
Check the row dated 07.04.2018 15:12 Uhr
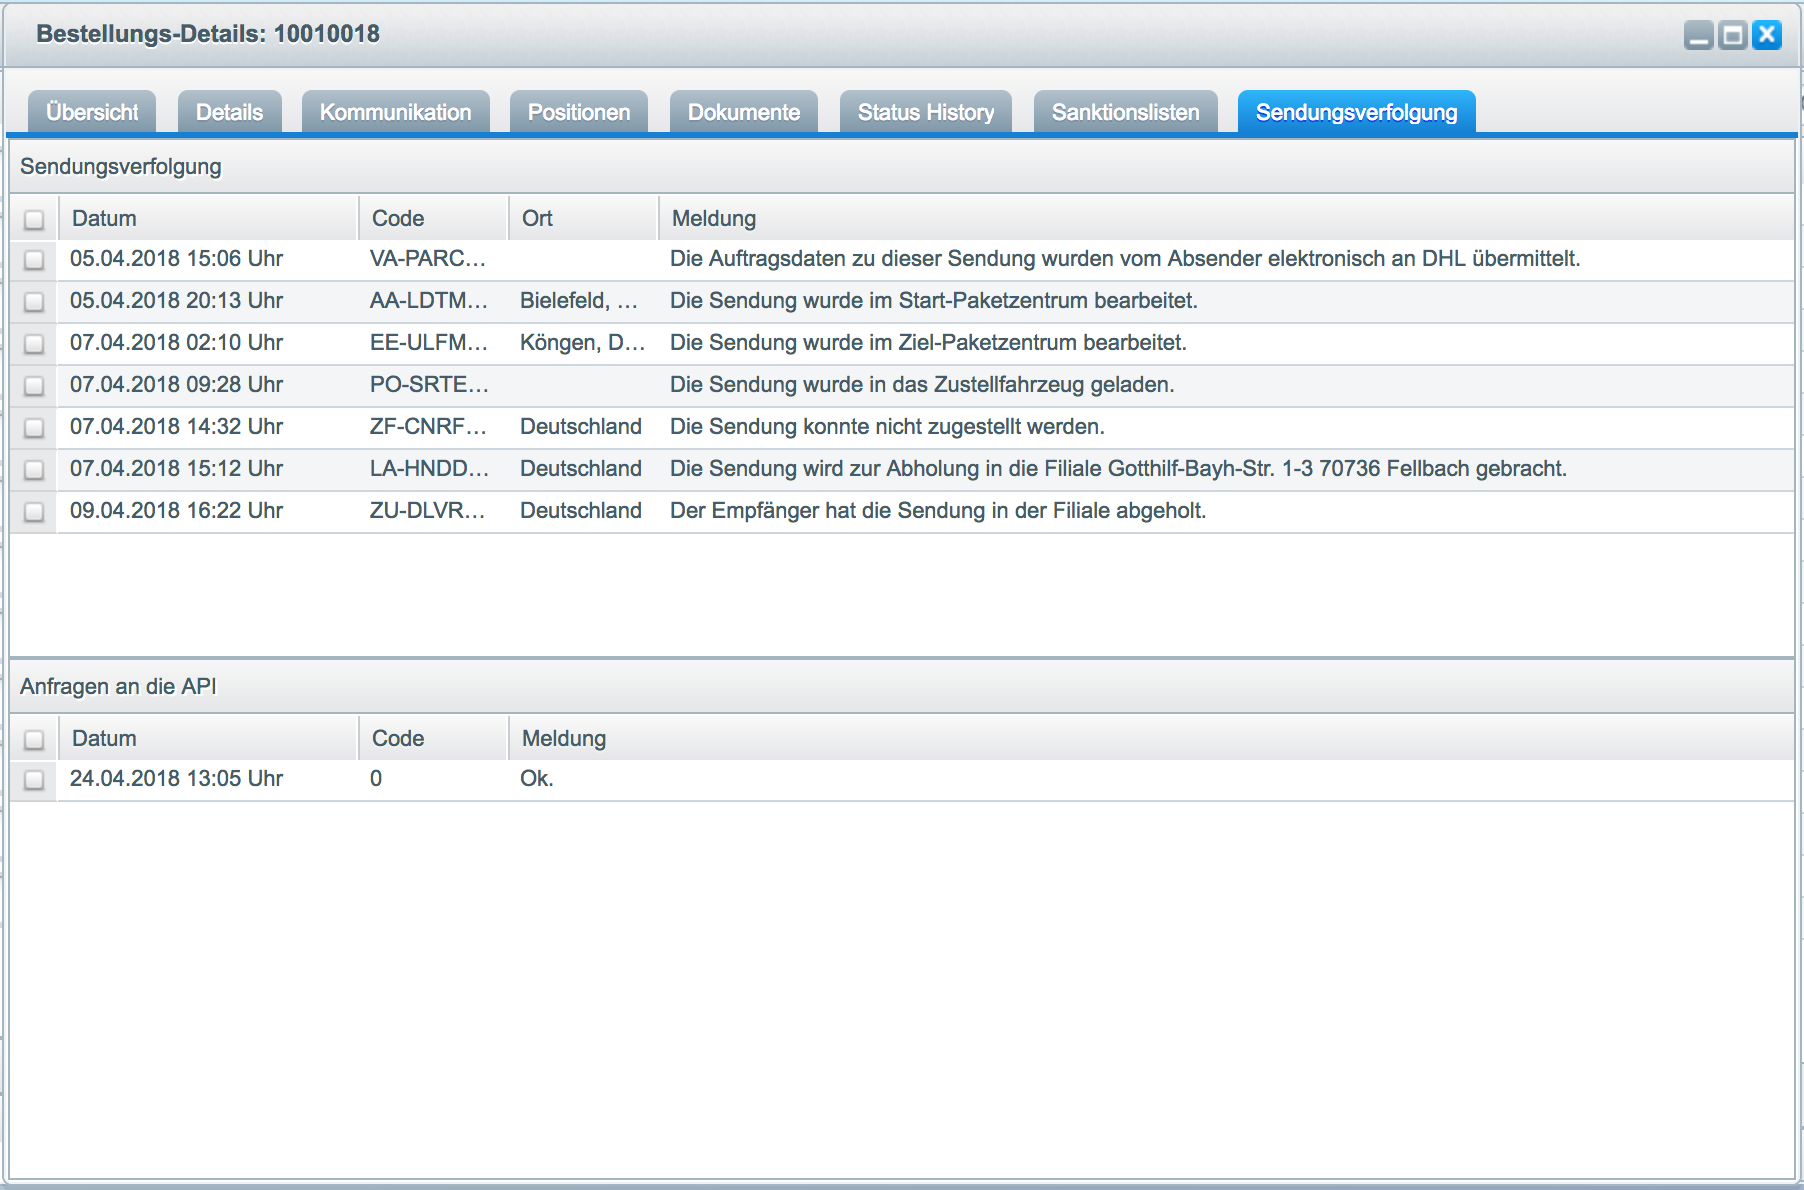click(34, 470)
